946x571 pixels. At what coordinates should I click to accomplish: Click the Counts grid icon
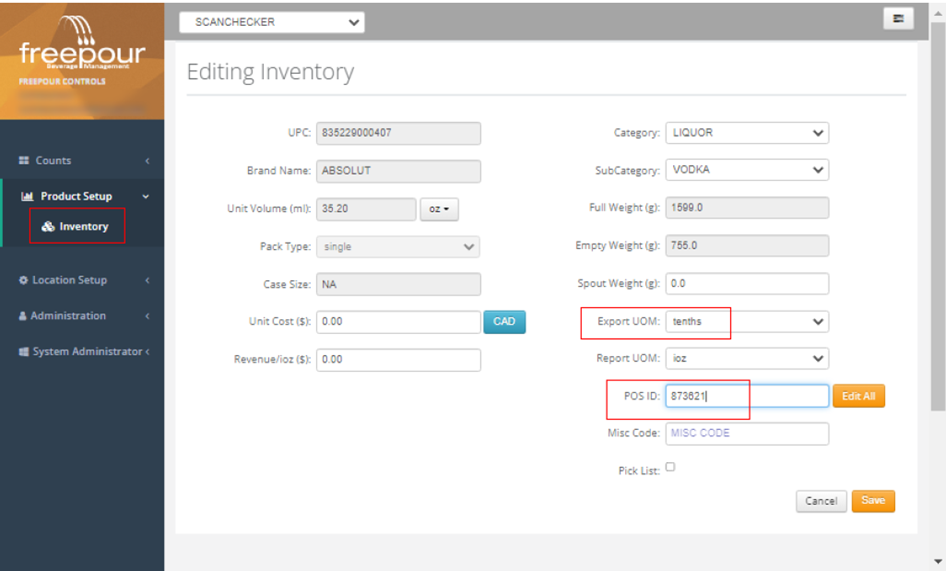pyautogui.click(x=24, y=160)
